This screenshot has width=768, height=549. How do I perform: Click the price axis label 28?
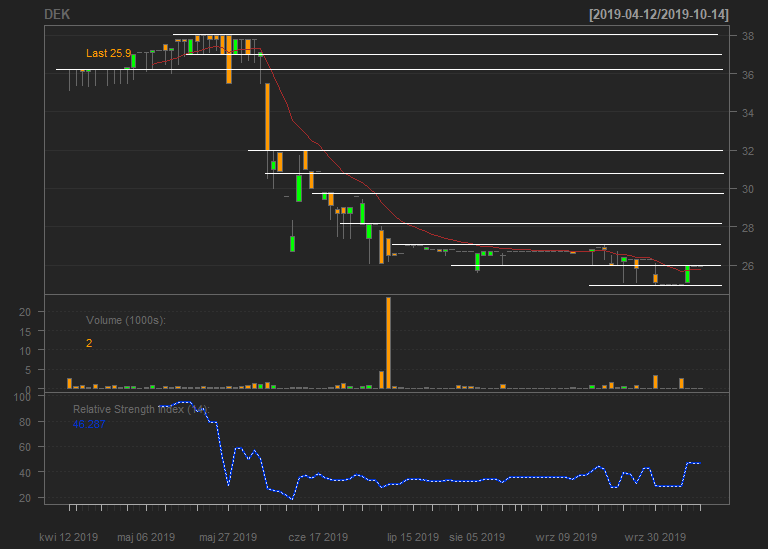pyautogui.click(x=747, y=227)
